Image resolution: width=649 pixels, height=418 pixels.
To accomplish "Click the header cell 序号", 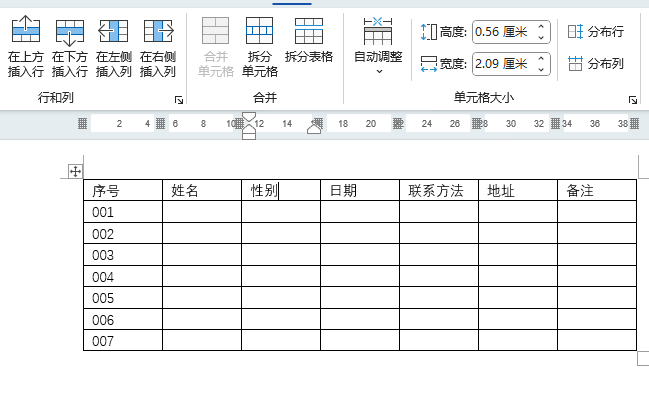I will (123, 190).
